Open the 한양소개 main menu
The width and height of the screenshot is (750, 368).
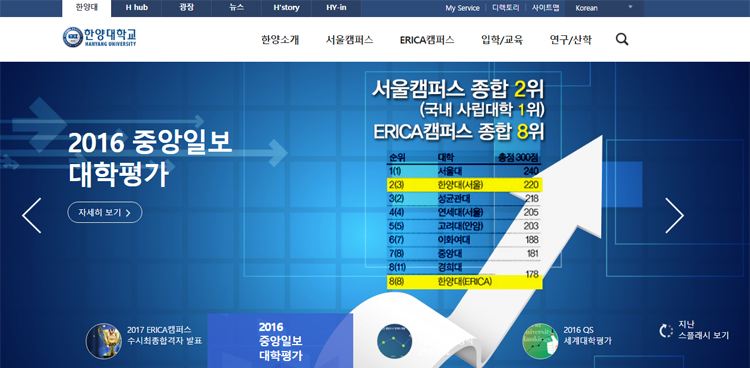(x=280, y=40)
